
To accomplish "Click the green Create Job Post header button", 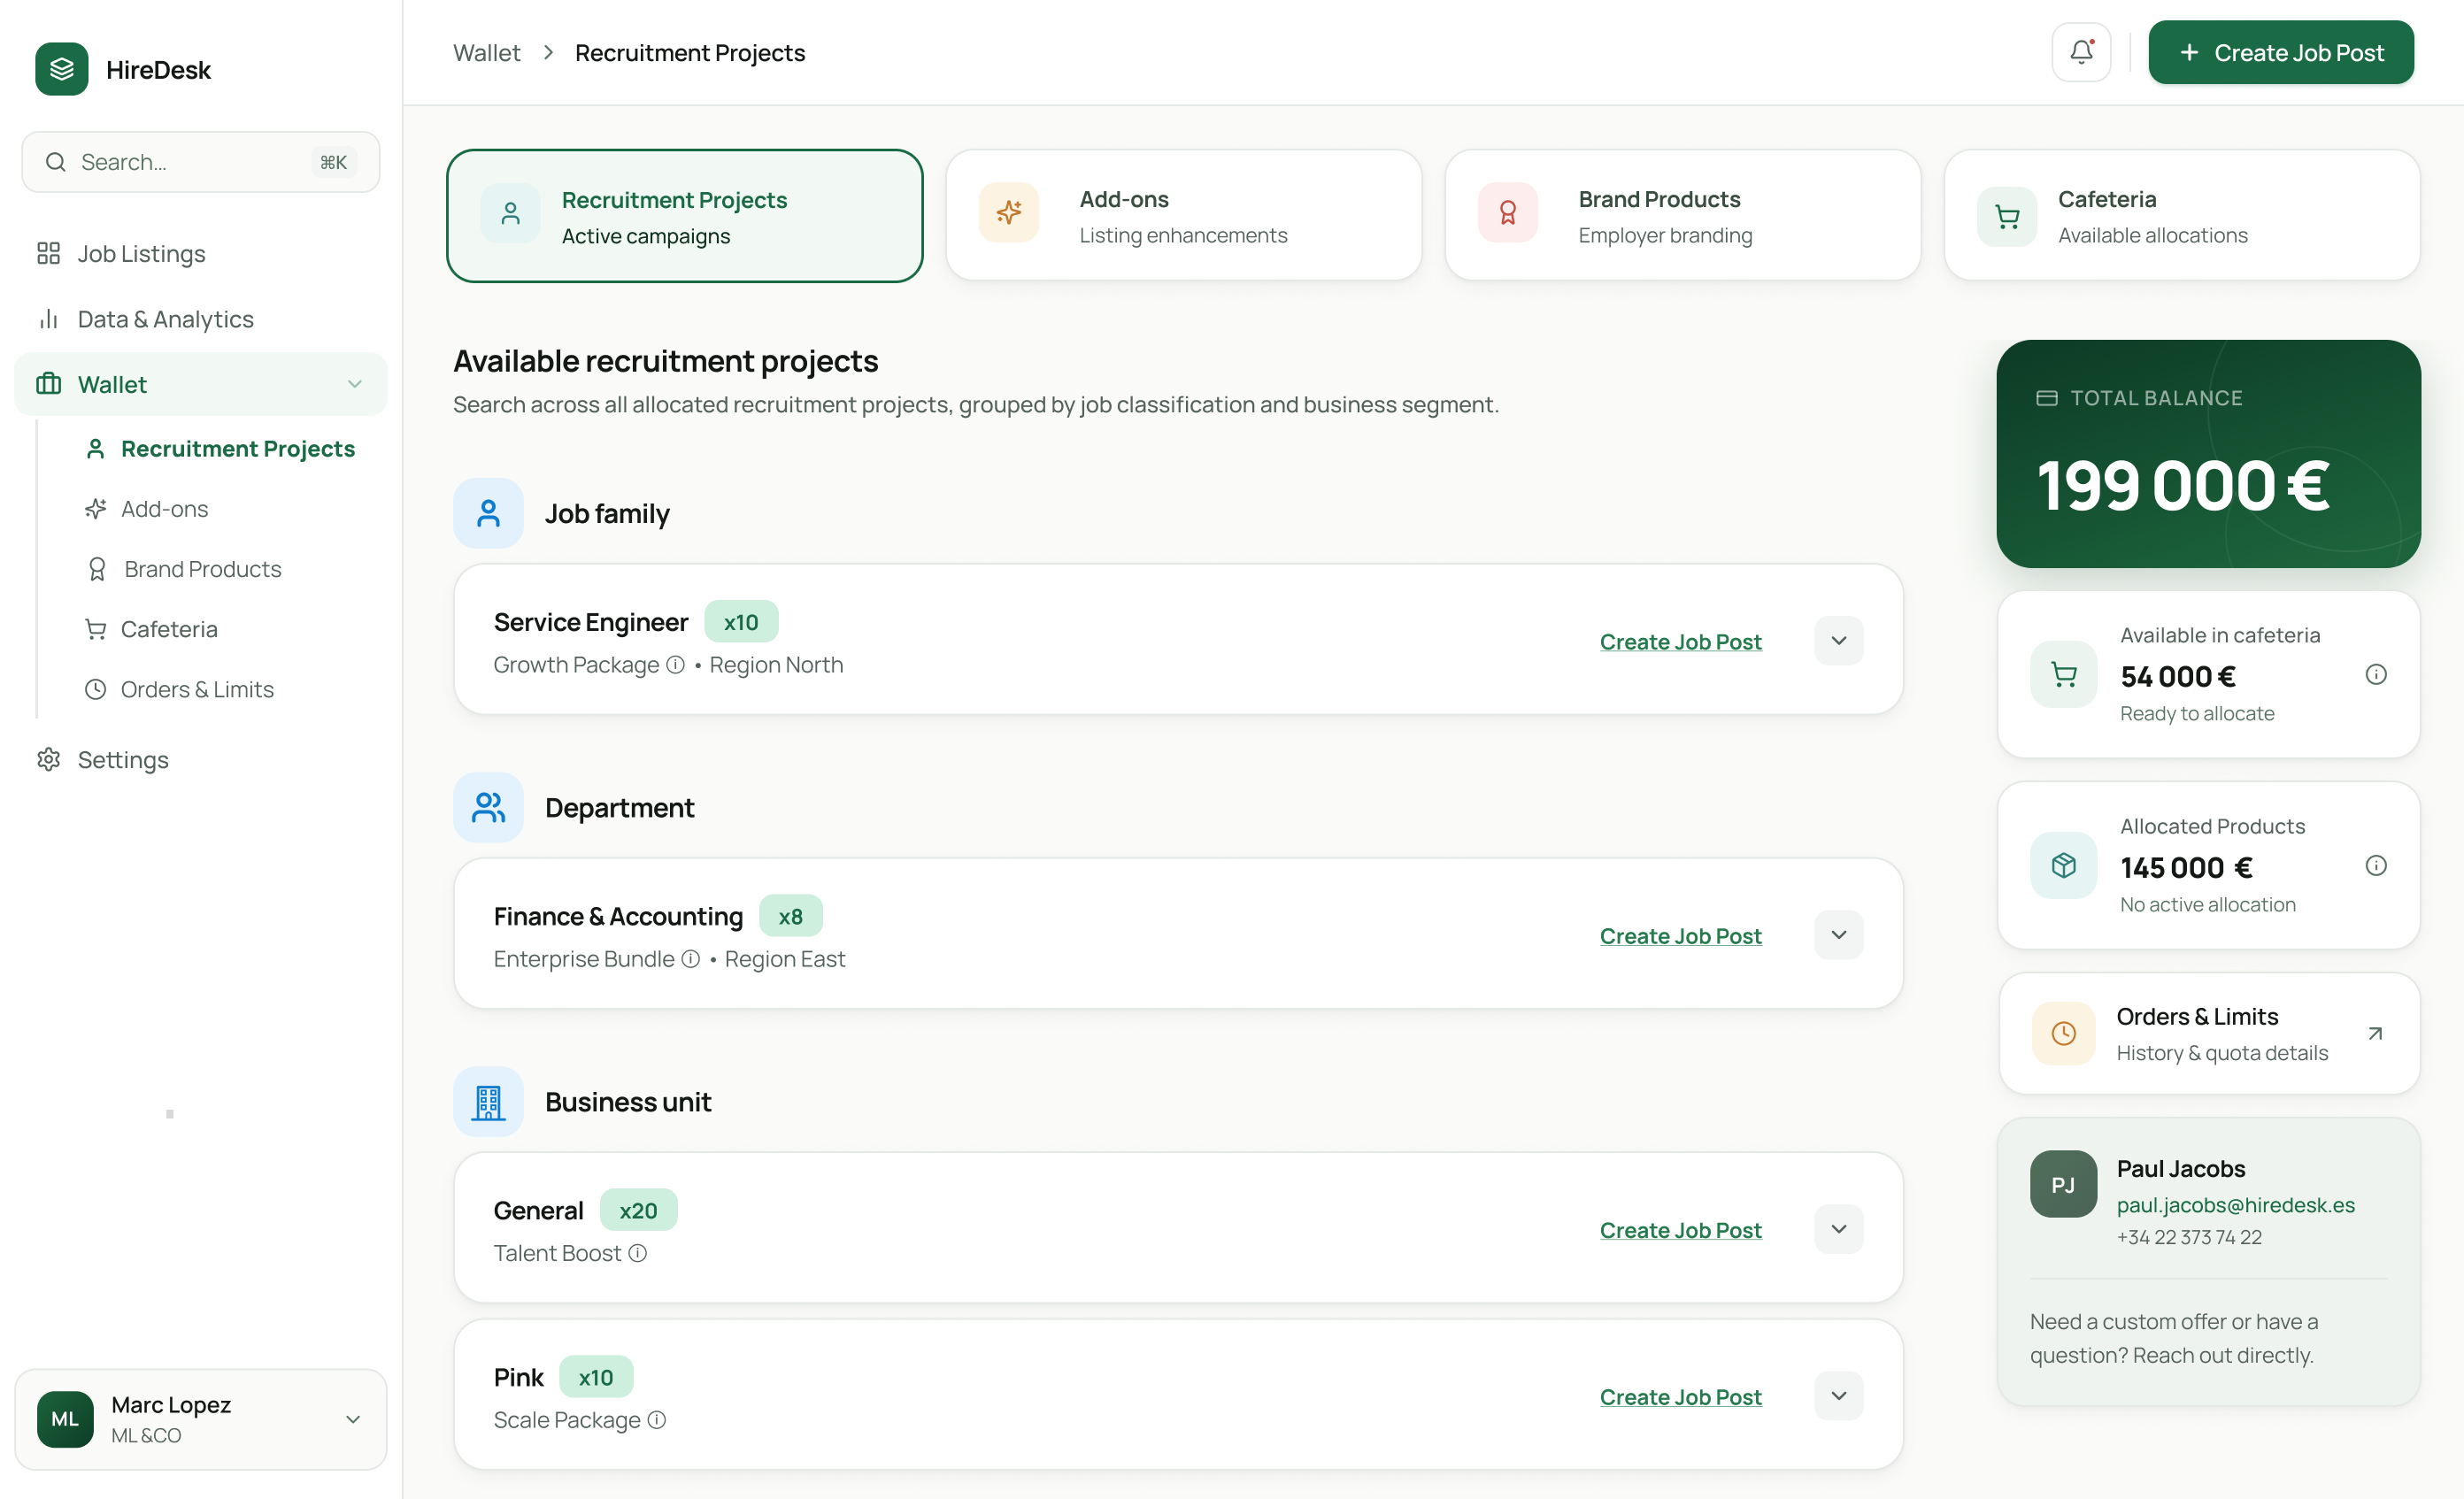I will (x=2280, y=52).
